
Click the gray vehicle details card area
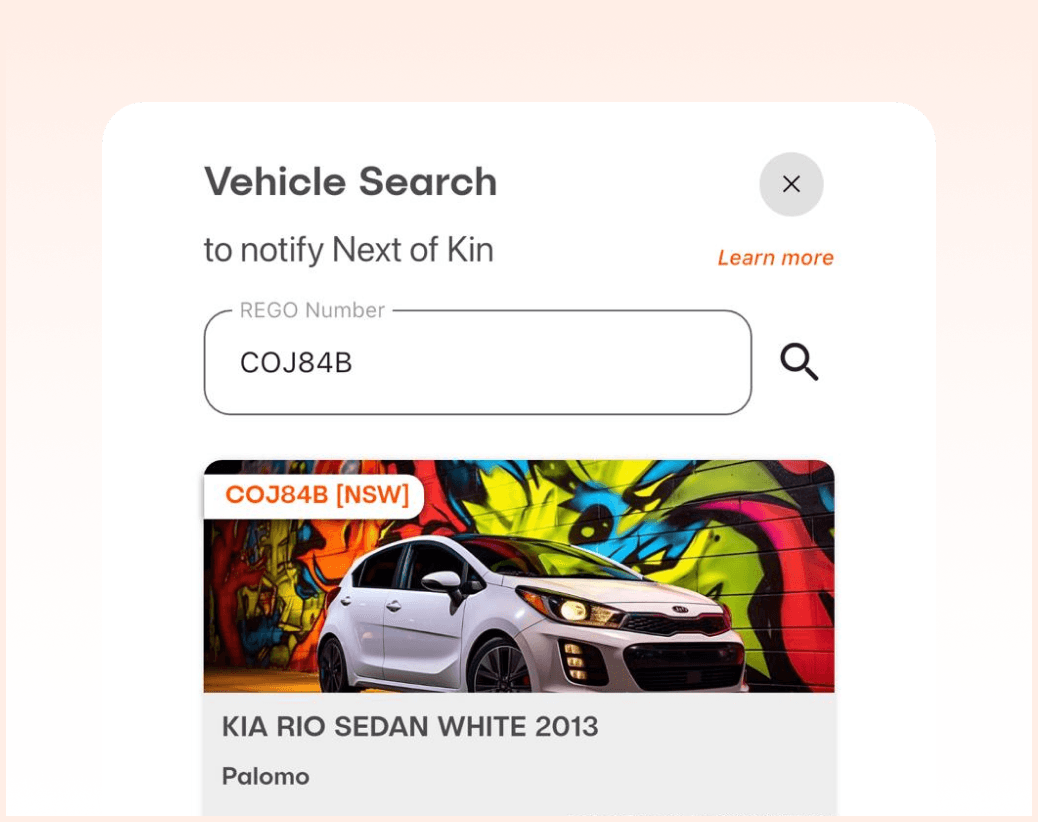point(519,754)
